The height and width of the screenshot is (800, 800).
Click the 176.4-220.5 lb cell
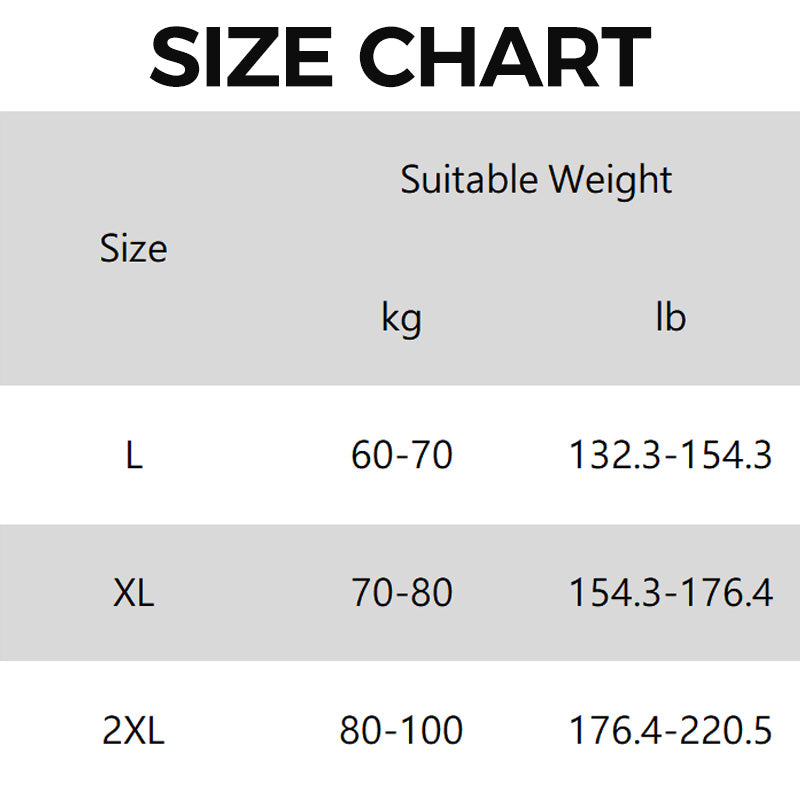[670, 732]
